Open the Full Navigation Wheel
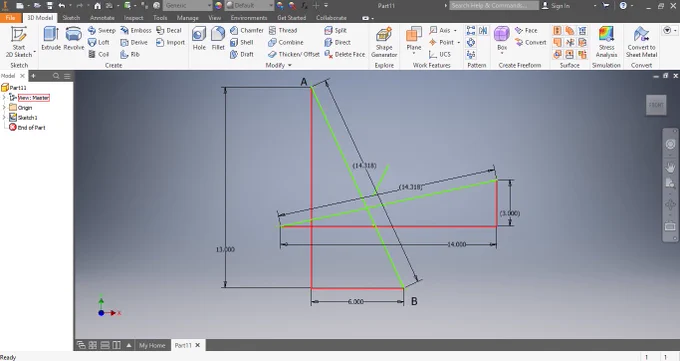The image size is (680, 361). [x=670, y=144]
